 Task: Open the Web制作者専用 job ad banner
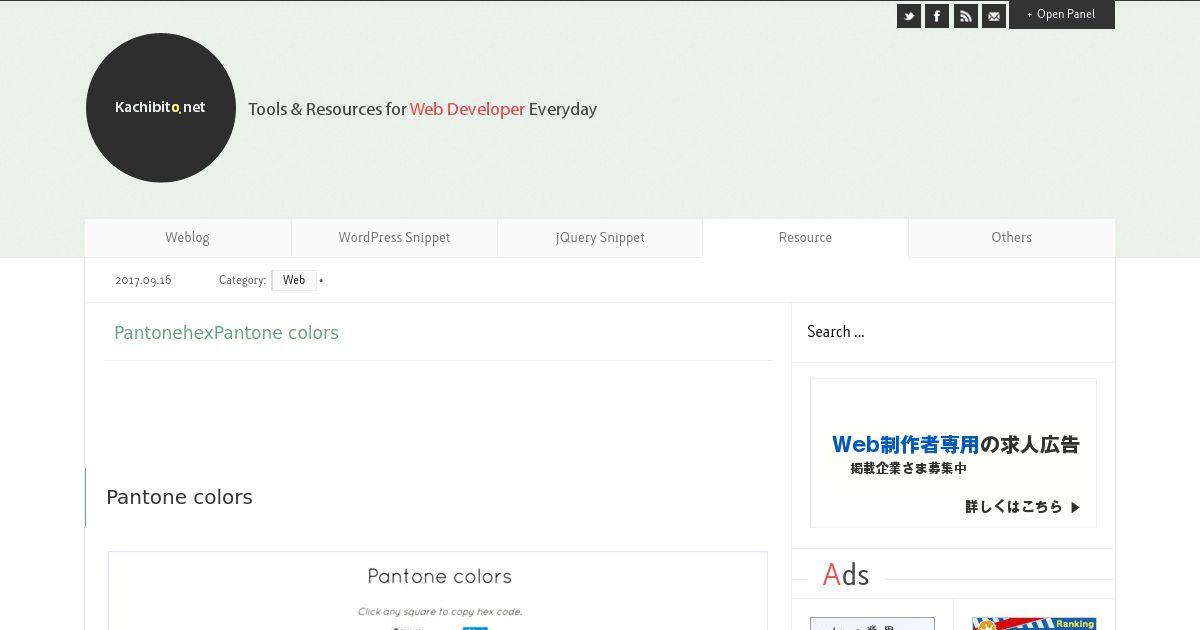[x=953, y=453]
